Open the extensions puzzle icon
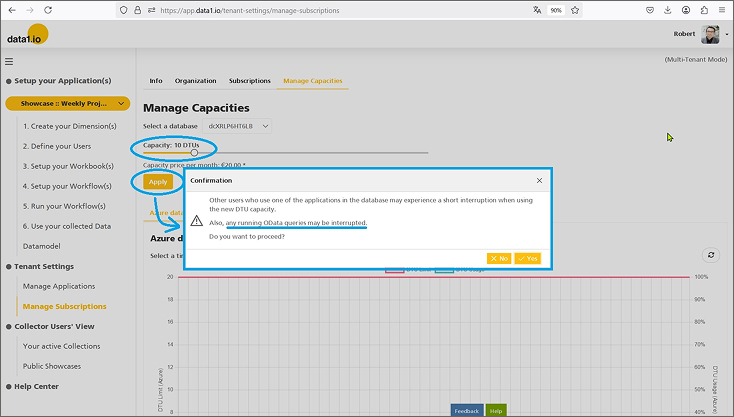This screenshot has height=417, width=734. [704, 10]
